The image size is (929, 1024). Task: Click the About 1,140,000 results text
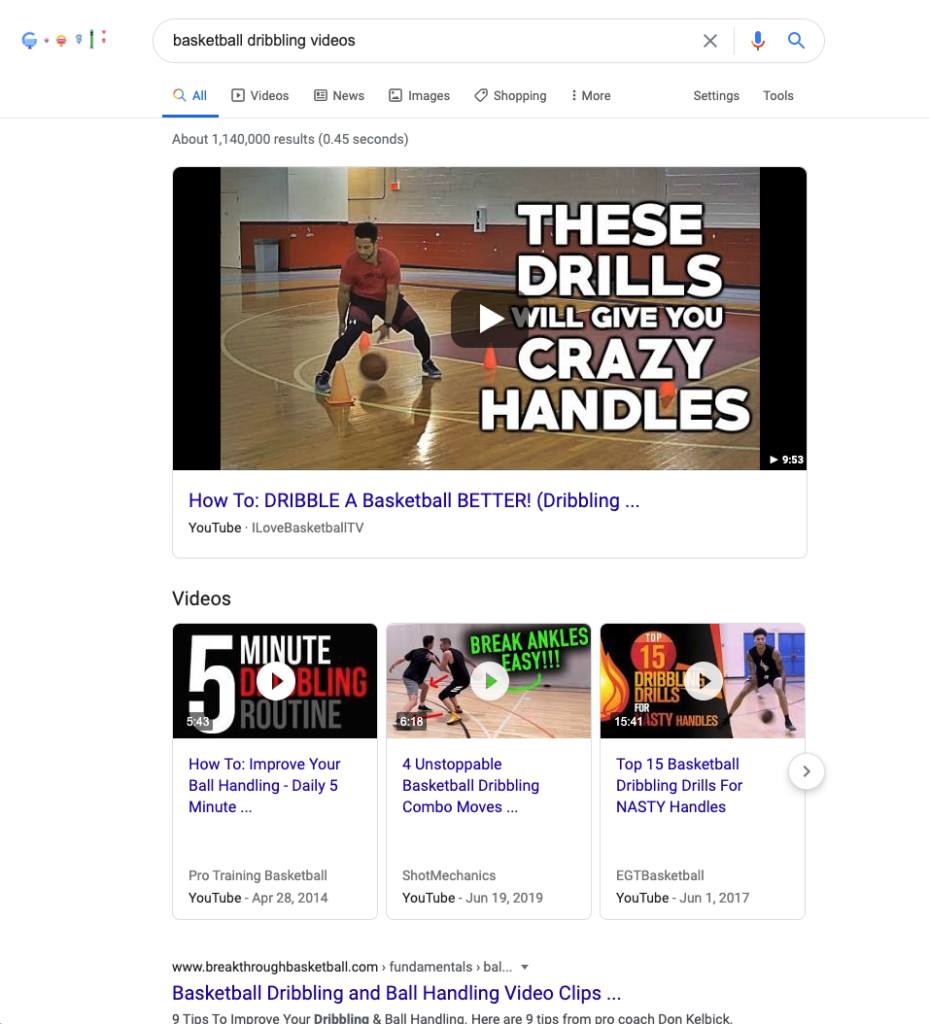click(290, 139)
